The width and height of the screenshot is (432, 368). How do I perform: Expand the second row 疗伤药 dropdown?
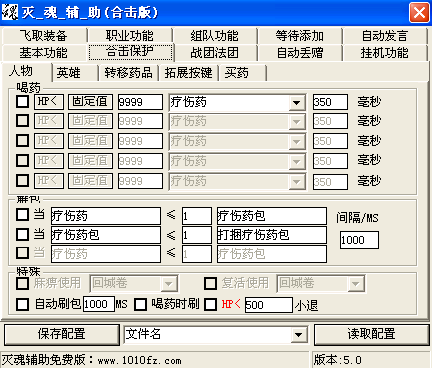point(296,122)
